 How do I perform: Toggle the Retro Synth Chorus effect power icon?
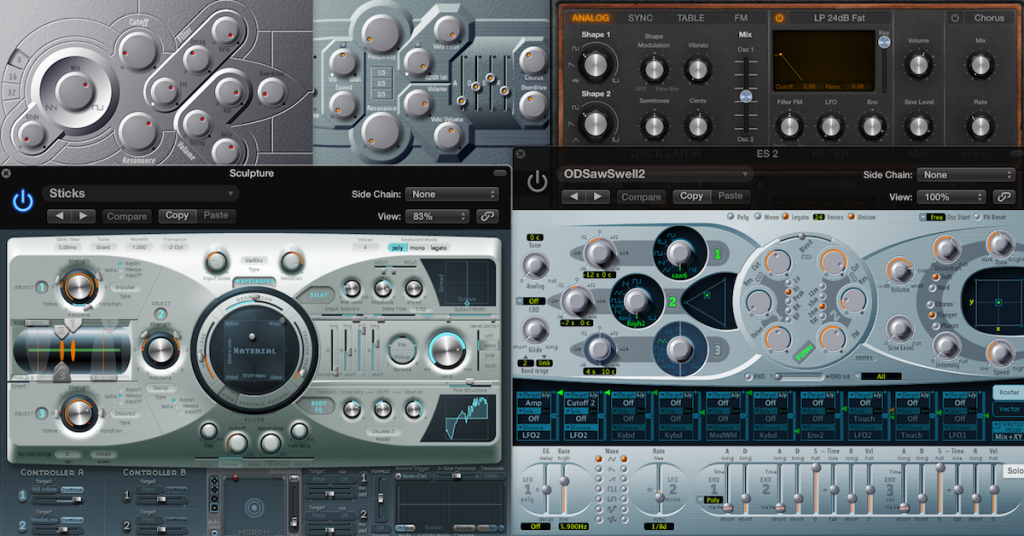[x=955, y=18]
